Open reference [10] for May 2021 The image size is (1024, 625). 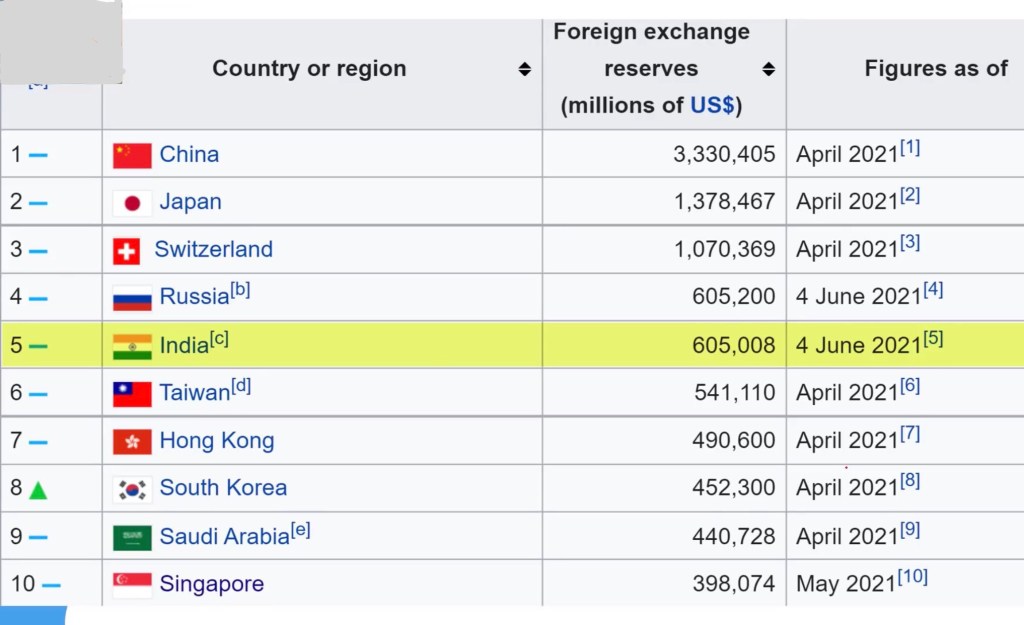tap(913, 577)
